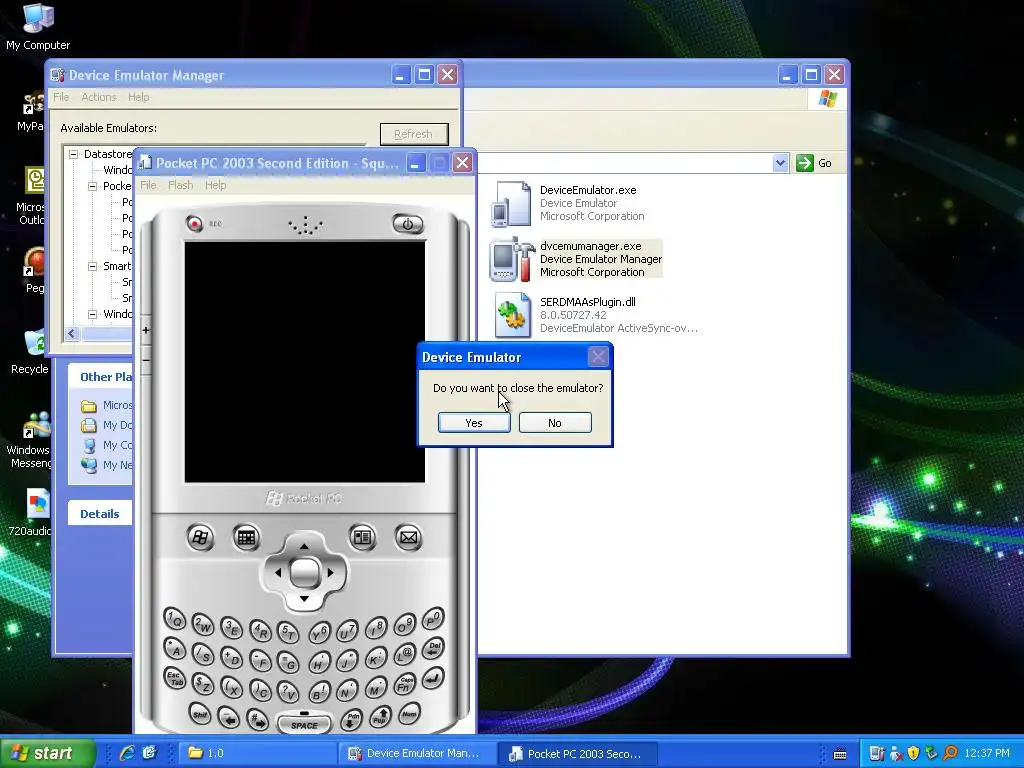Launch Internet Explorer from quick launch
The height and width of the screenshot is (768, 1024).
[x=127, y=753]
